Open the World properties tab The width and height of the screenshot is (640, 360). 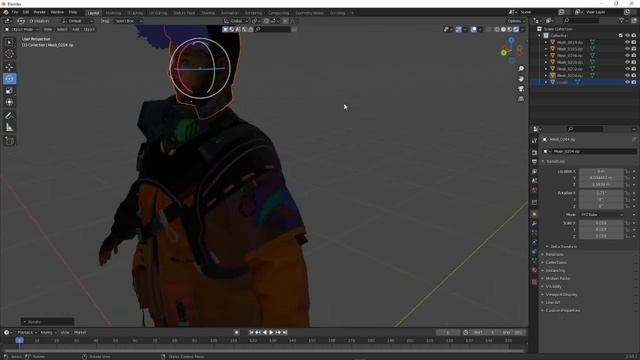tap(534, 190)
